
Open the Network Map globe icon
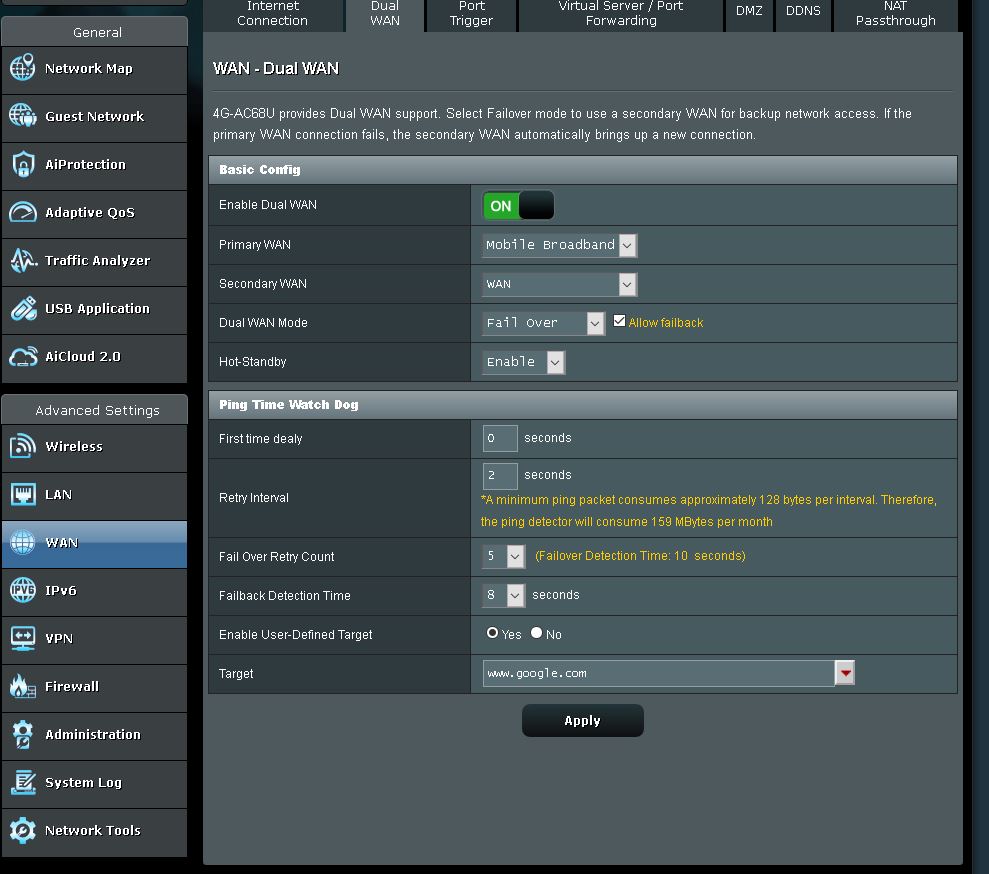click(x=22, y=69)
